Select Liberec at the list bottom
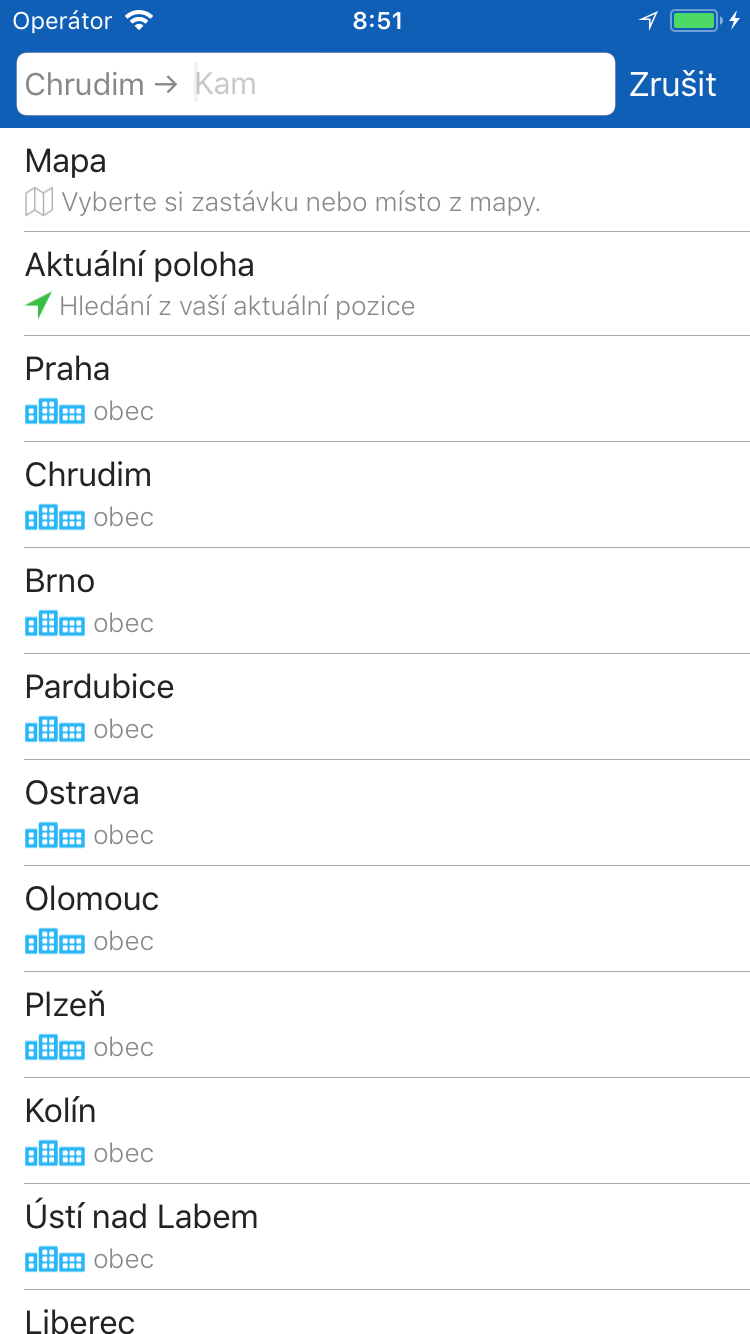This screenshot has width=750, height=1334. click(375, 1320)
